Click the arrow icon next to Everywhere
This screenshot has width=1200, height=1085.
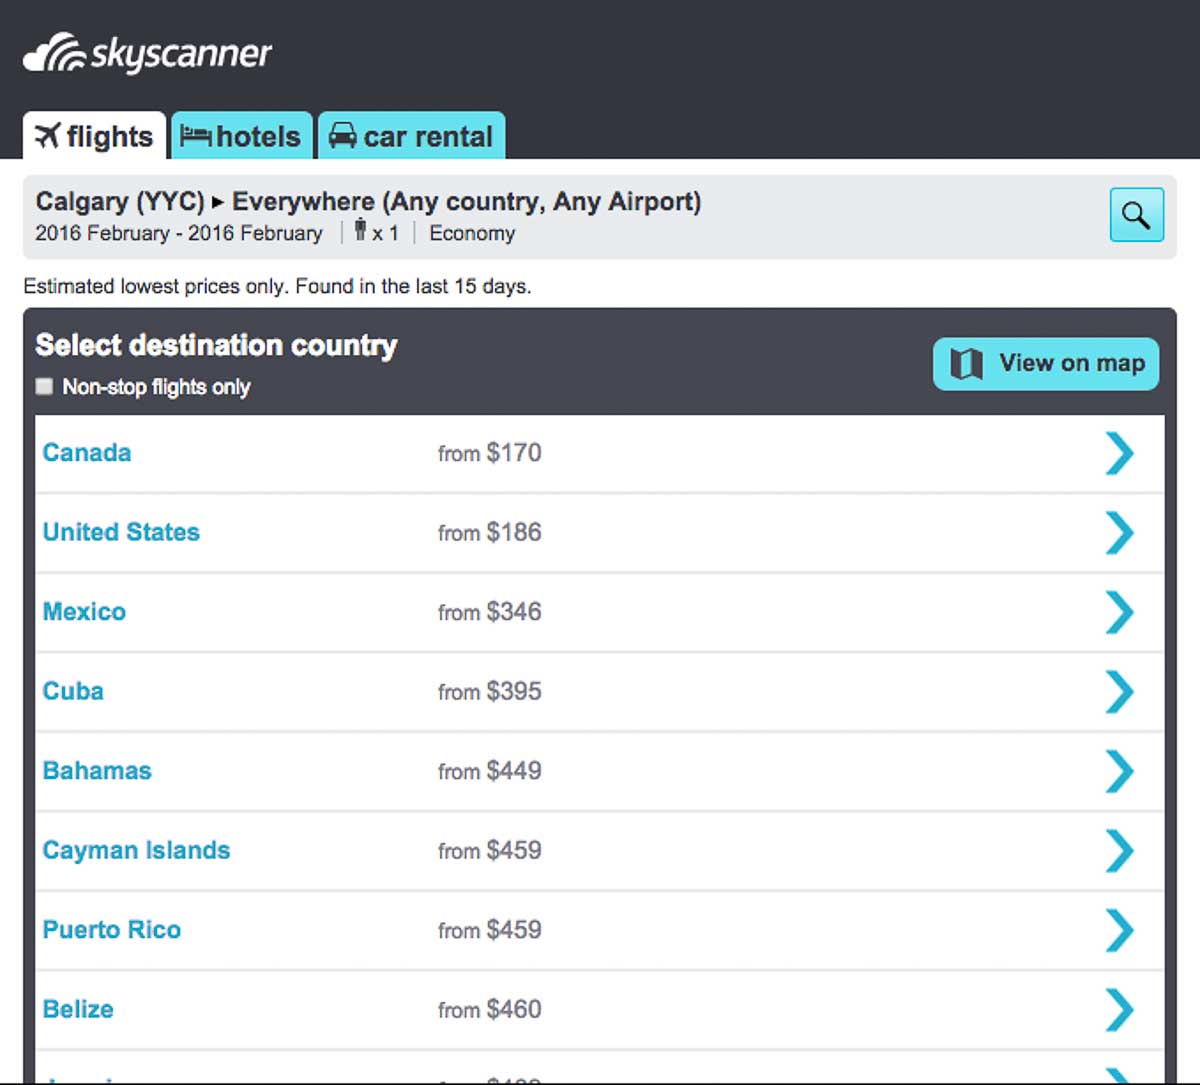(x=219, y=201)
